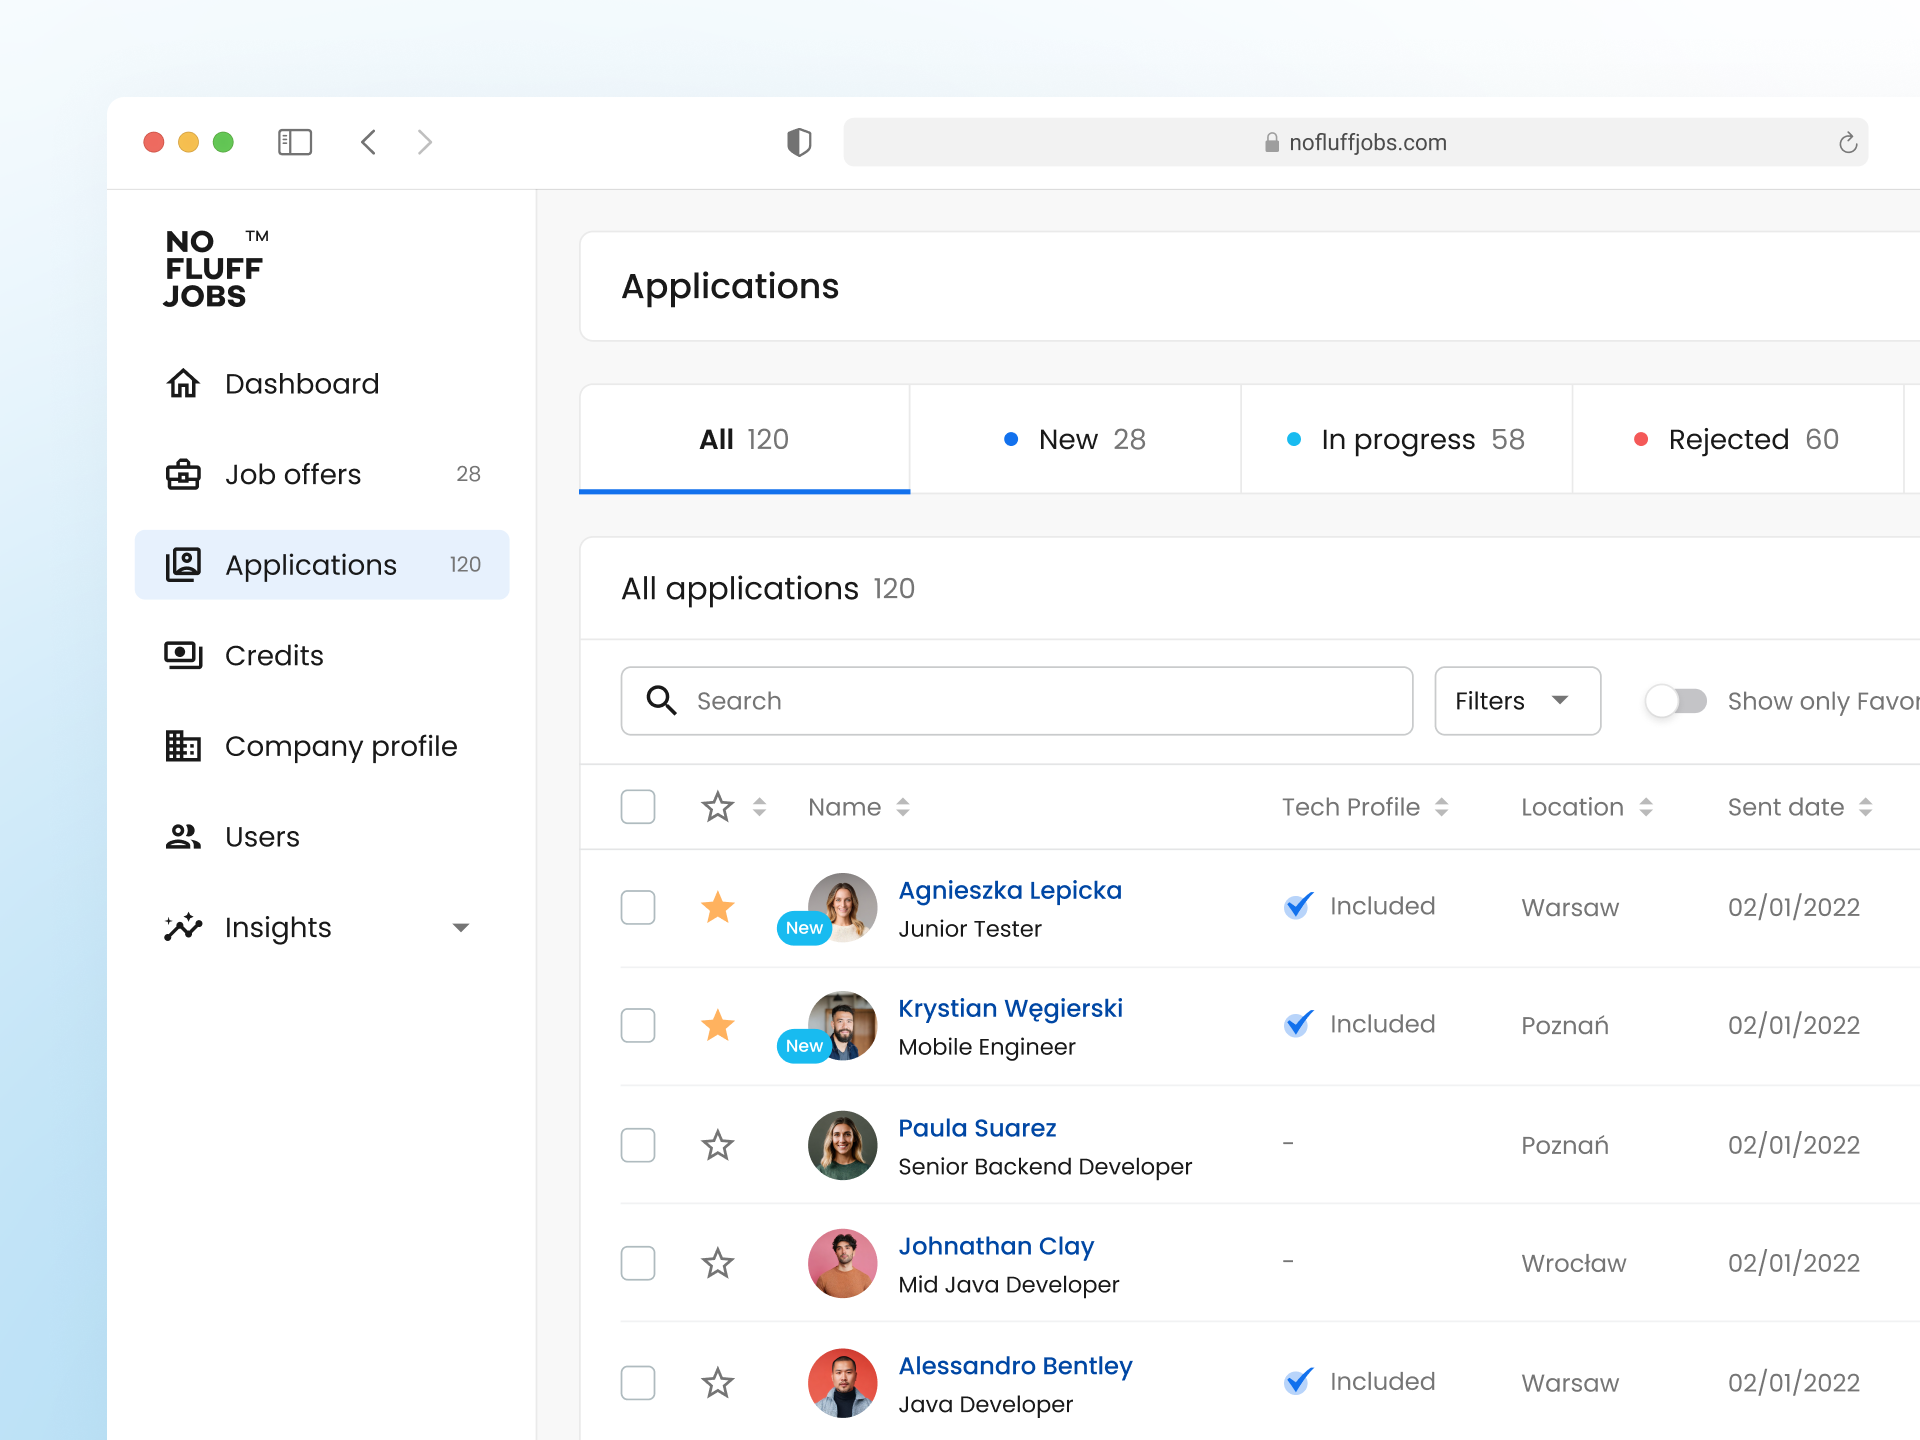Select the Company profile building icon

(183, 746)
